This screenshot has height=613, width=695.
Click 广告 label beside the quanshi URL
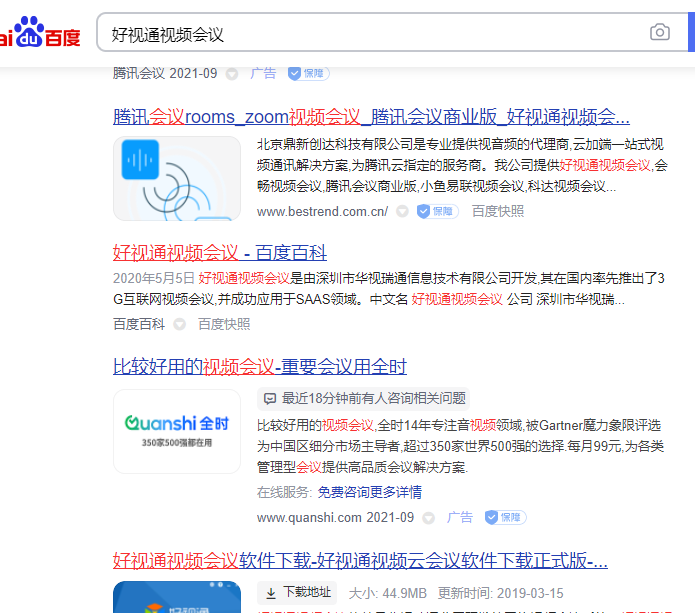point(460,517)
